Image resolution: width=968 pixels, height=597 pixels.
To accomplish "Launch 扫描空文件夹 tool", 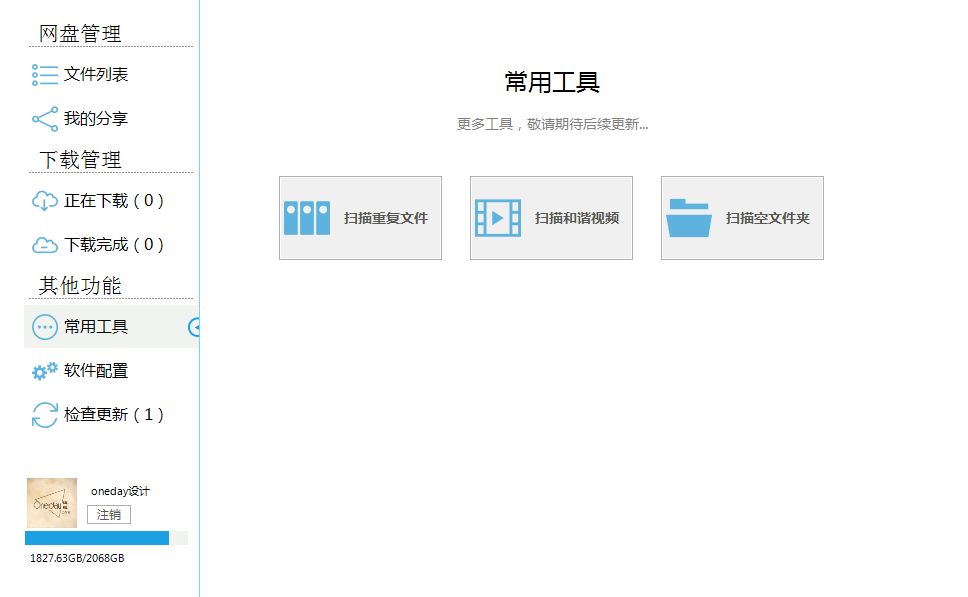I will pyautogui.click(x=742, y=218).
